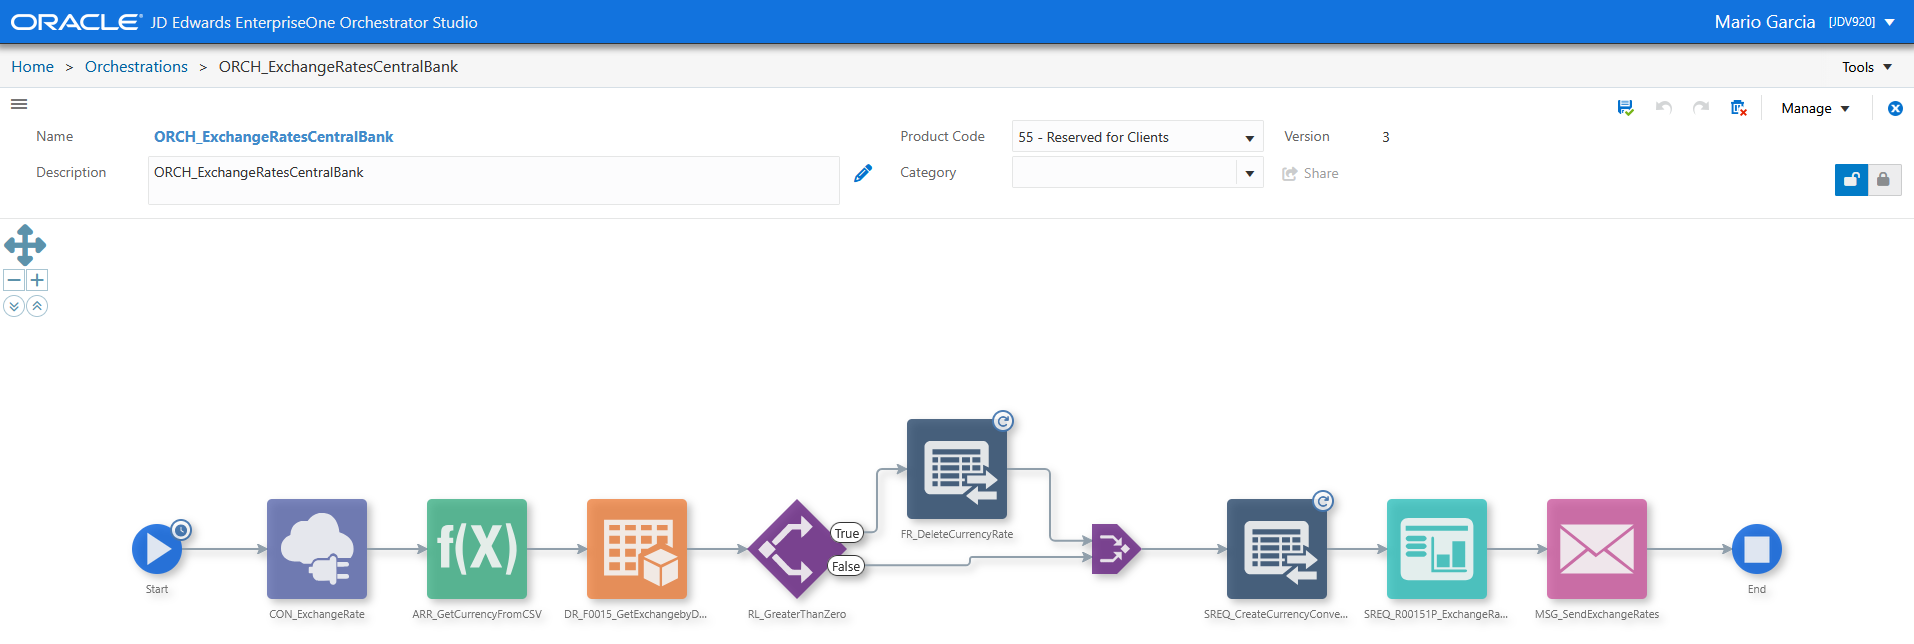The image size is (1914, 644).
Task: Click the RL_GreaterThanZero label text
Action: tap(797, 614)
